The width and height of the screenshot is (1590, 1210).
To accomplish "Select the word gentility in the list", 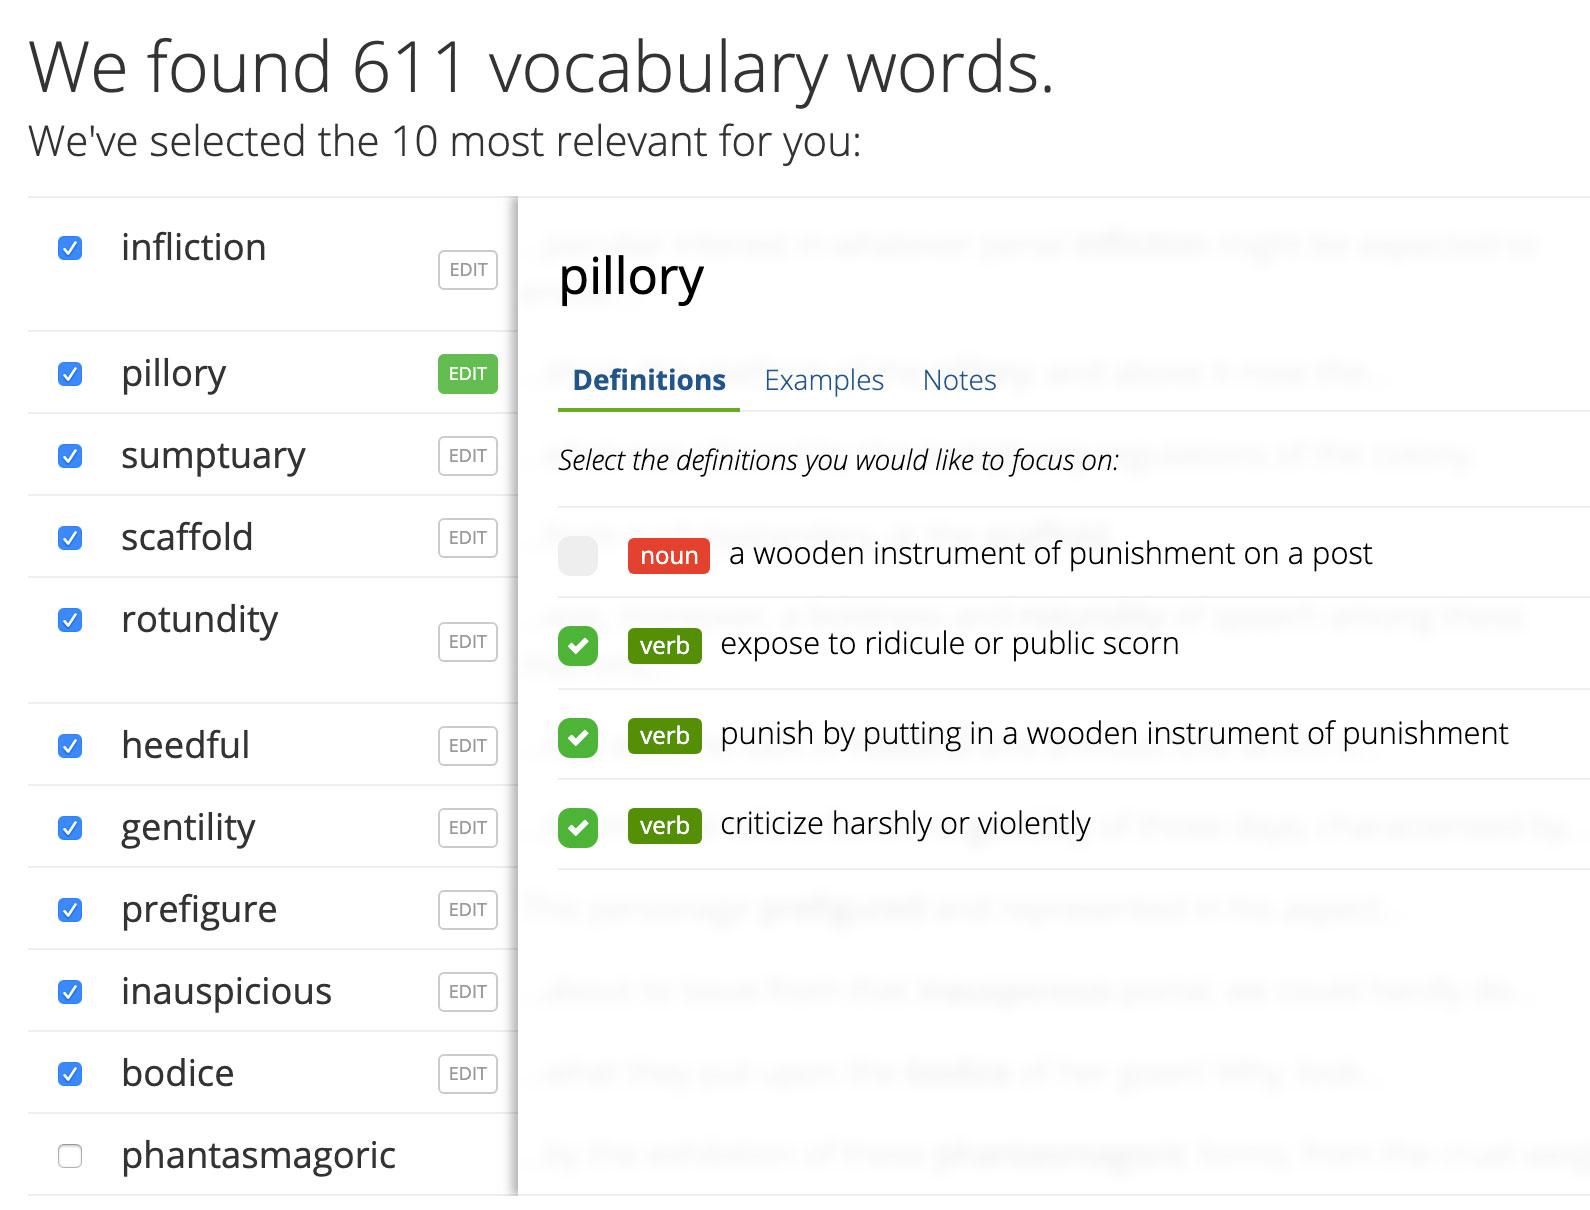I will (x=188, y=828).
